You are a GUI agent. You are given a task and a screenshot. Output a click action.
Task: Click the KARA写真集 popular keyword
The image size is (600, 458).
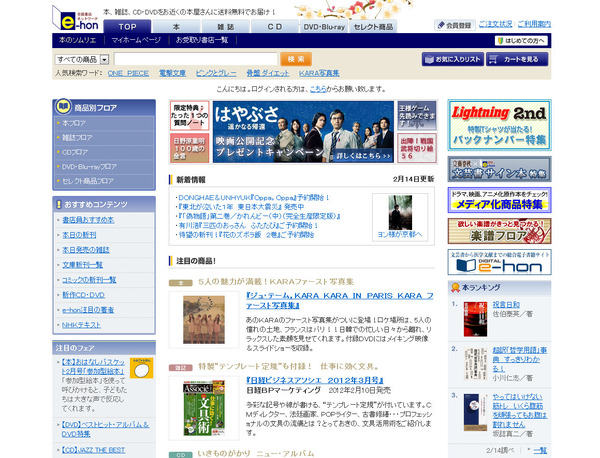click(319, 73)
